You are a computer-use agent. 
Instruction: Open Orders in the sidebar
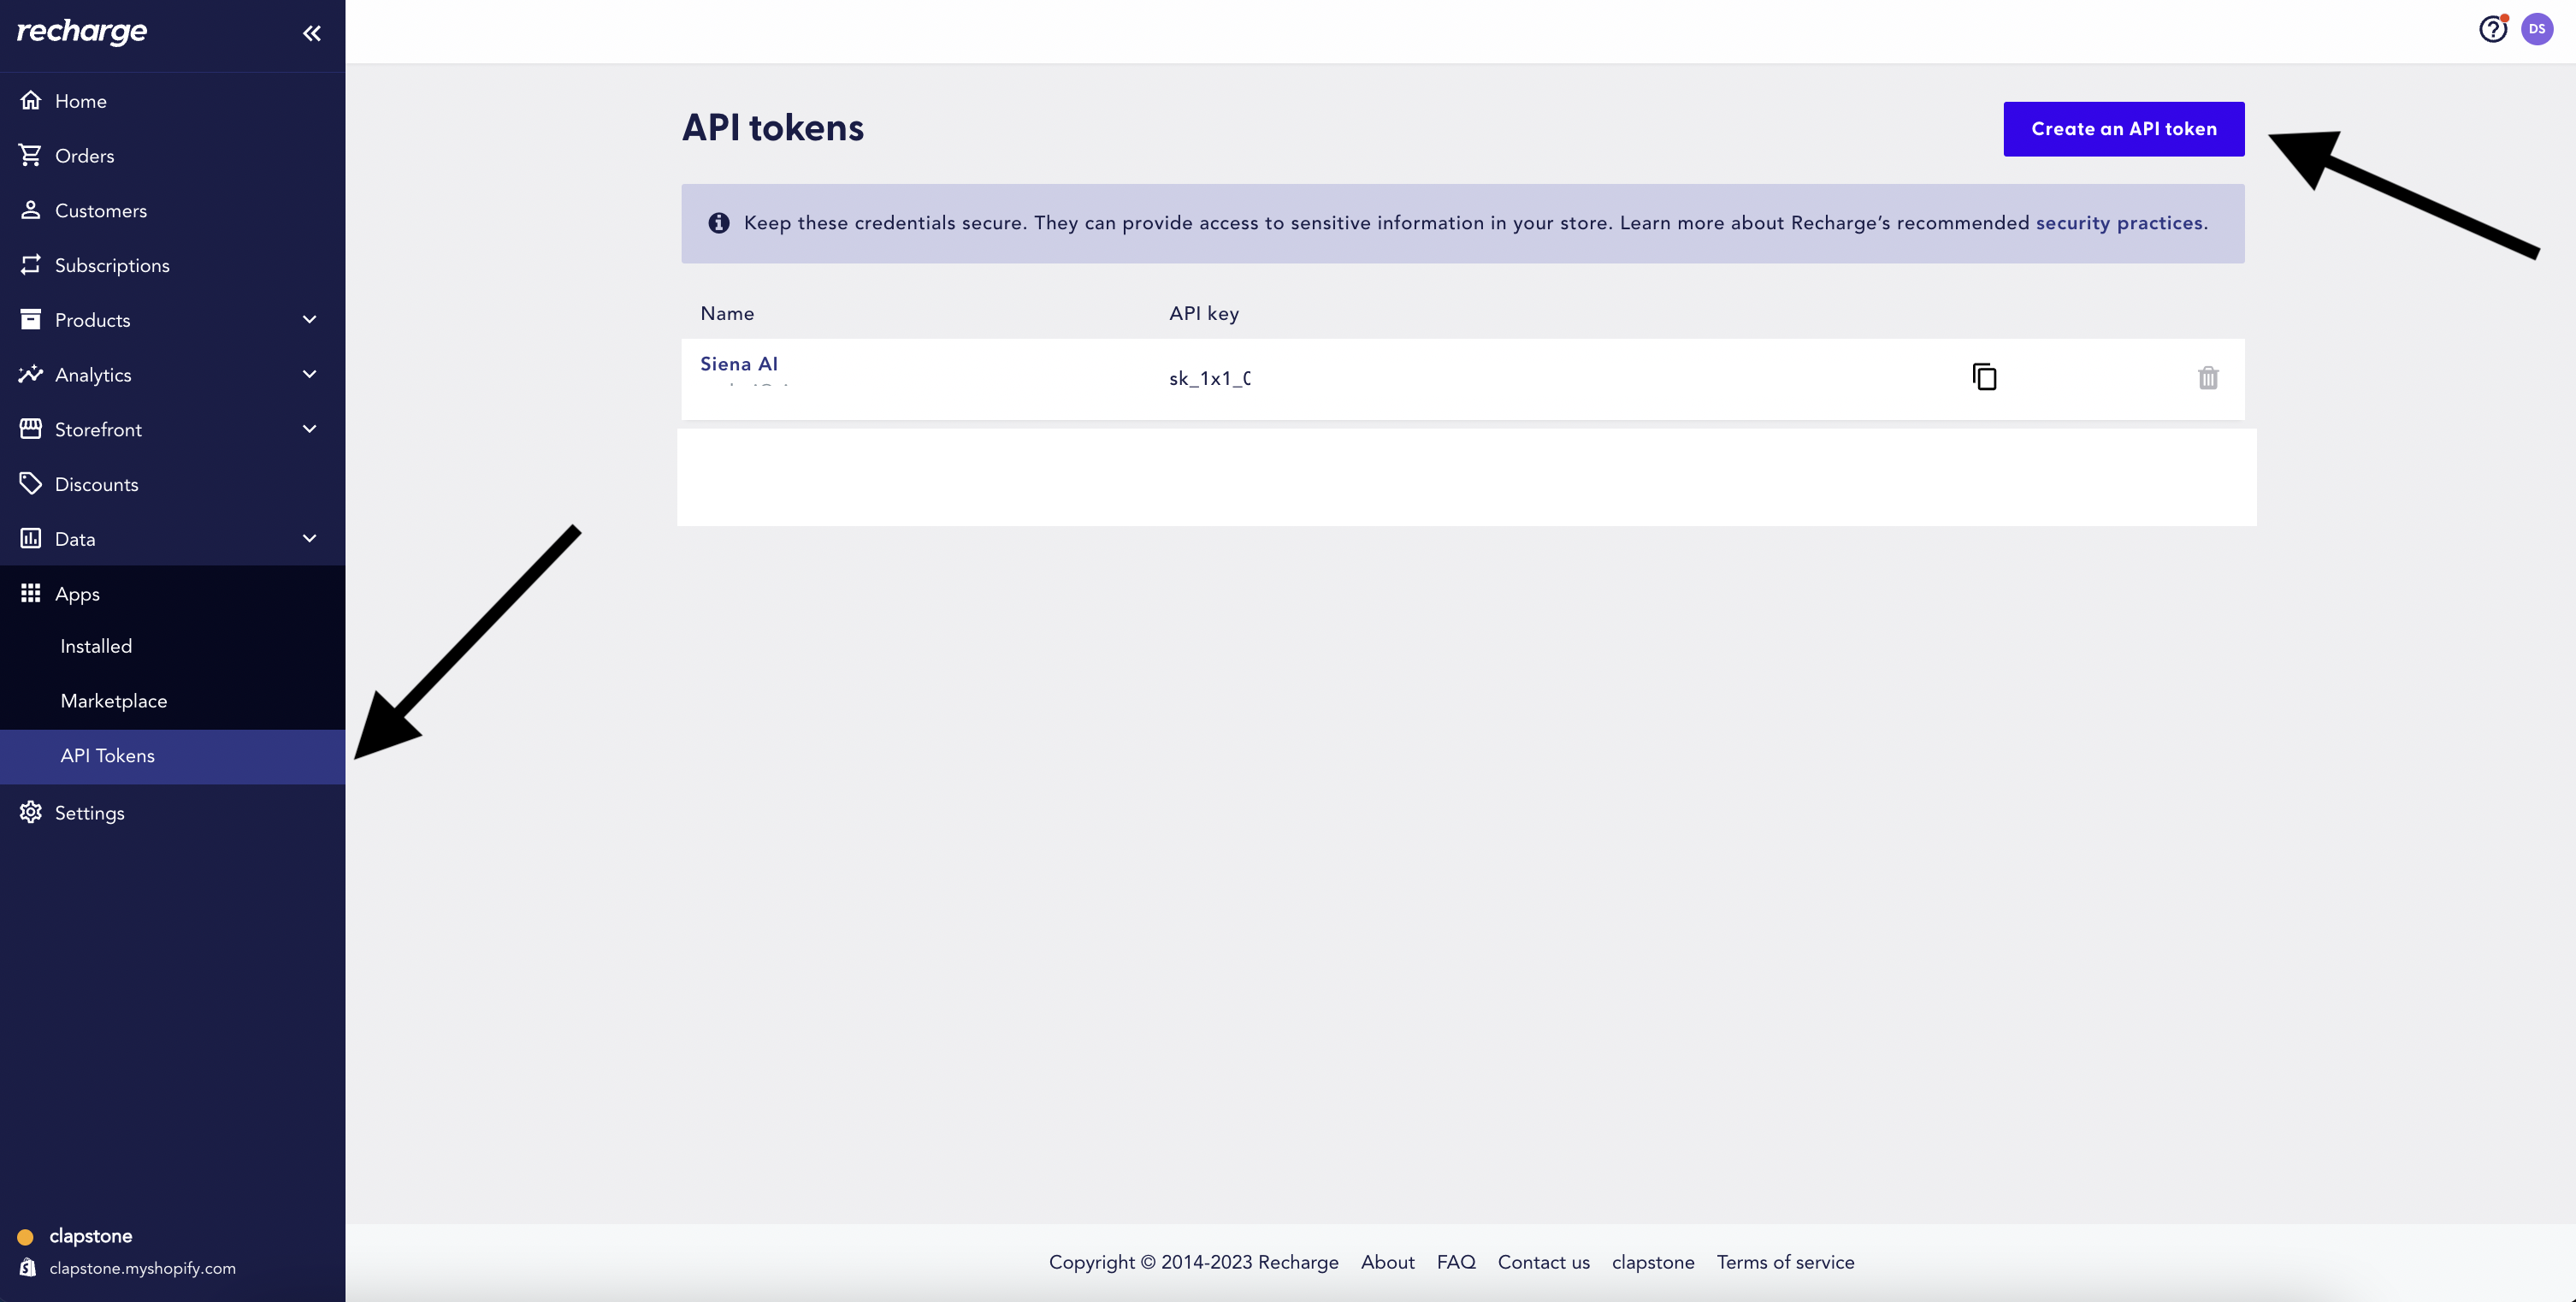[172, 155]
